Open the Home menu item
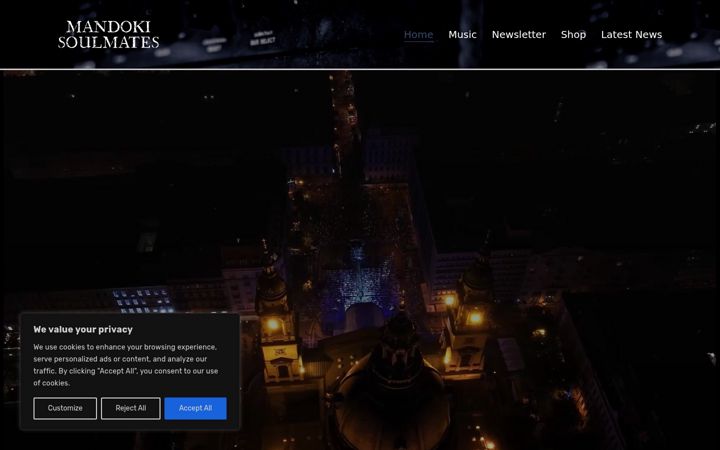The height and width of the screenshot is (450, 720). point(418,34)
